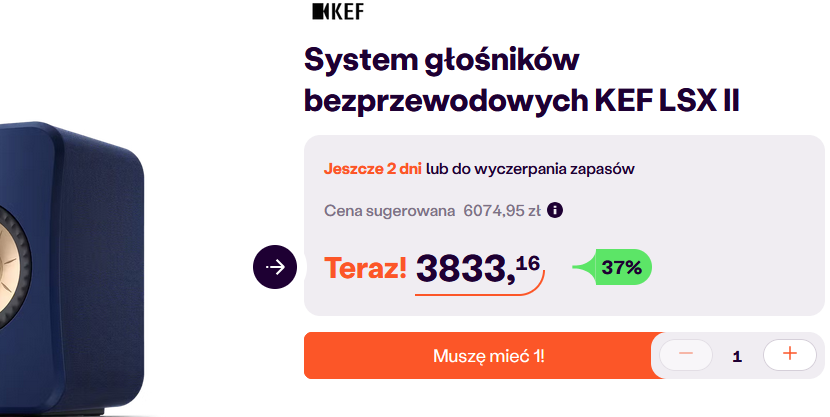Click the superscript 16 grosze of the price
The height and width of the screenshot is (417, 830).
tap(528, 262)
